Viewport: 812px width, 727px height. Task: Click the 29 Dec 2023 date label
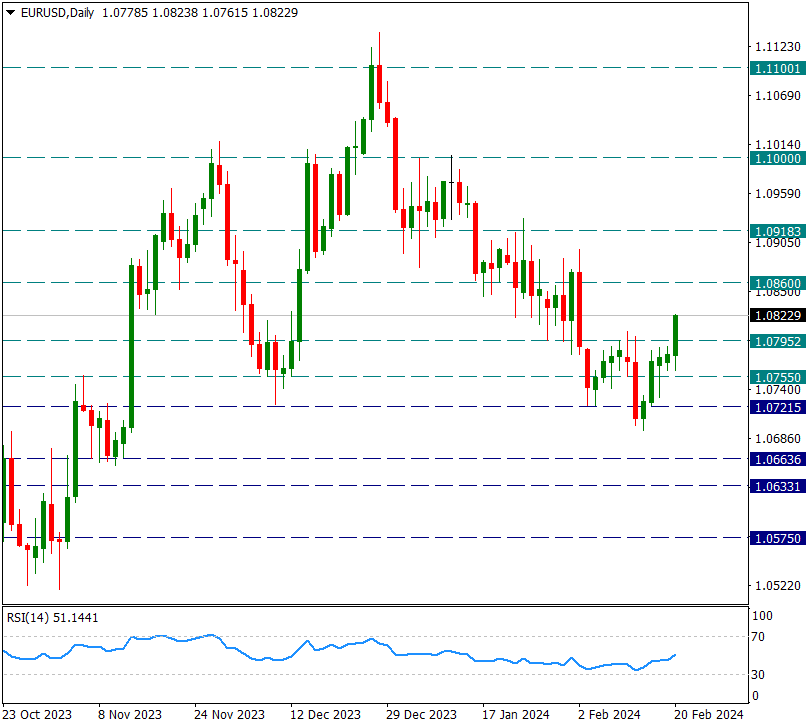pyautogui.click(x=422, y=715)
